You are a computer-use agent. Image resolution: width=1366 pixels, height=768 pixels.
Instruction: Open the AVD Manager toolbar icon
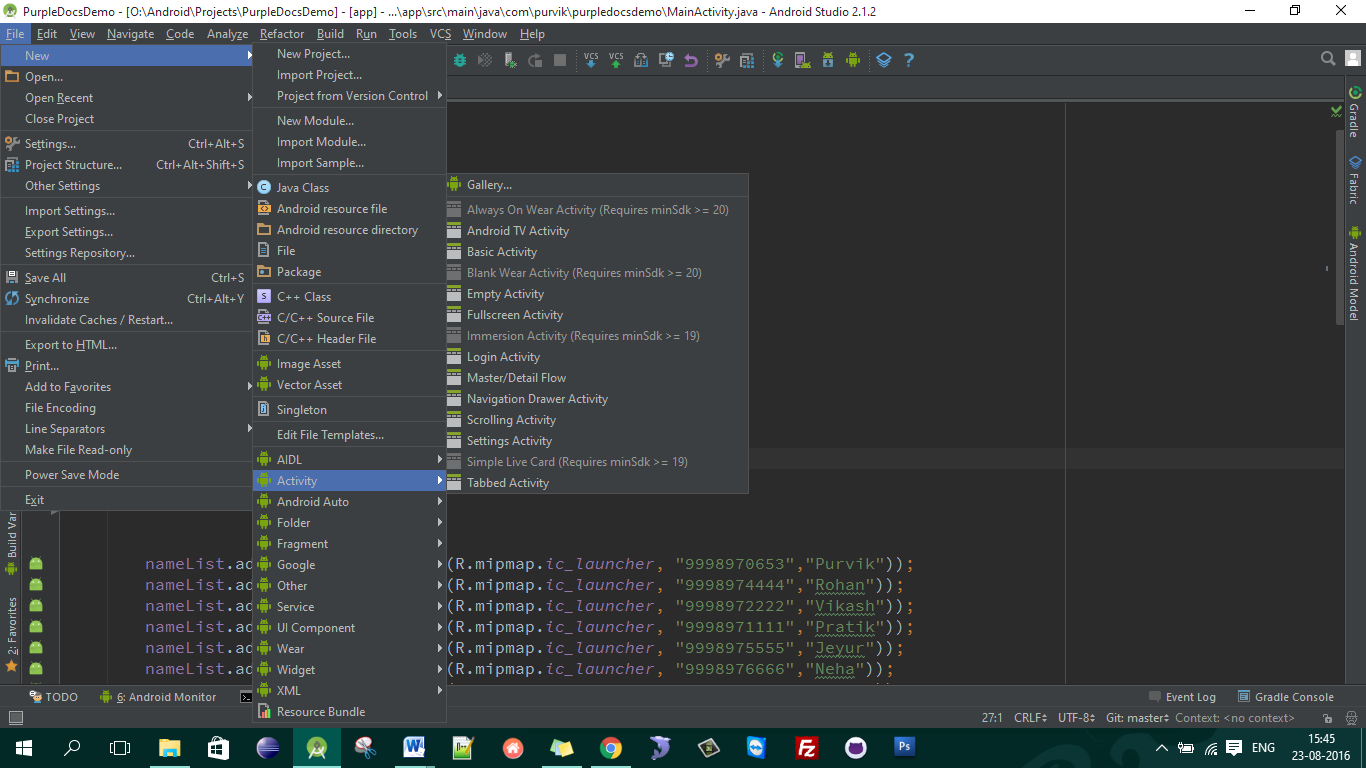[x=803, y=60]
